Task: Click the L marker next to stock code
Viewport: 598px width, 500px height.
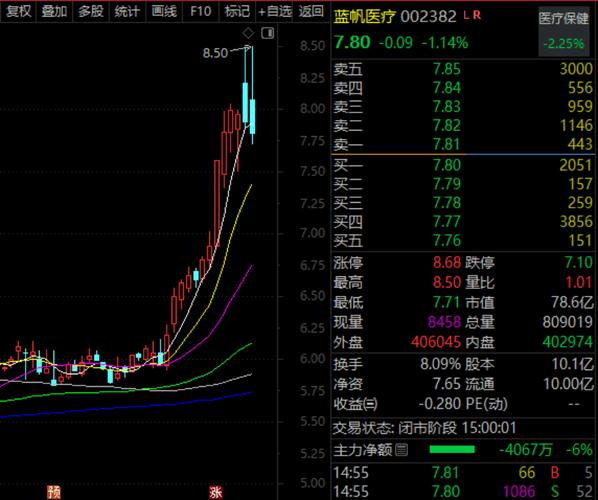Action: click(x=466, y=15)
